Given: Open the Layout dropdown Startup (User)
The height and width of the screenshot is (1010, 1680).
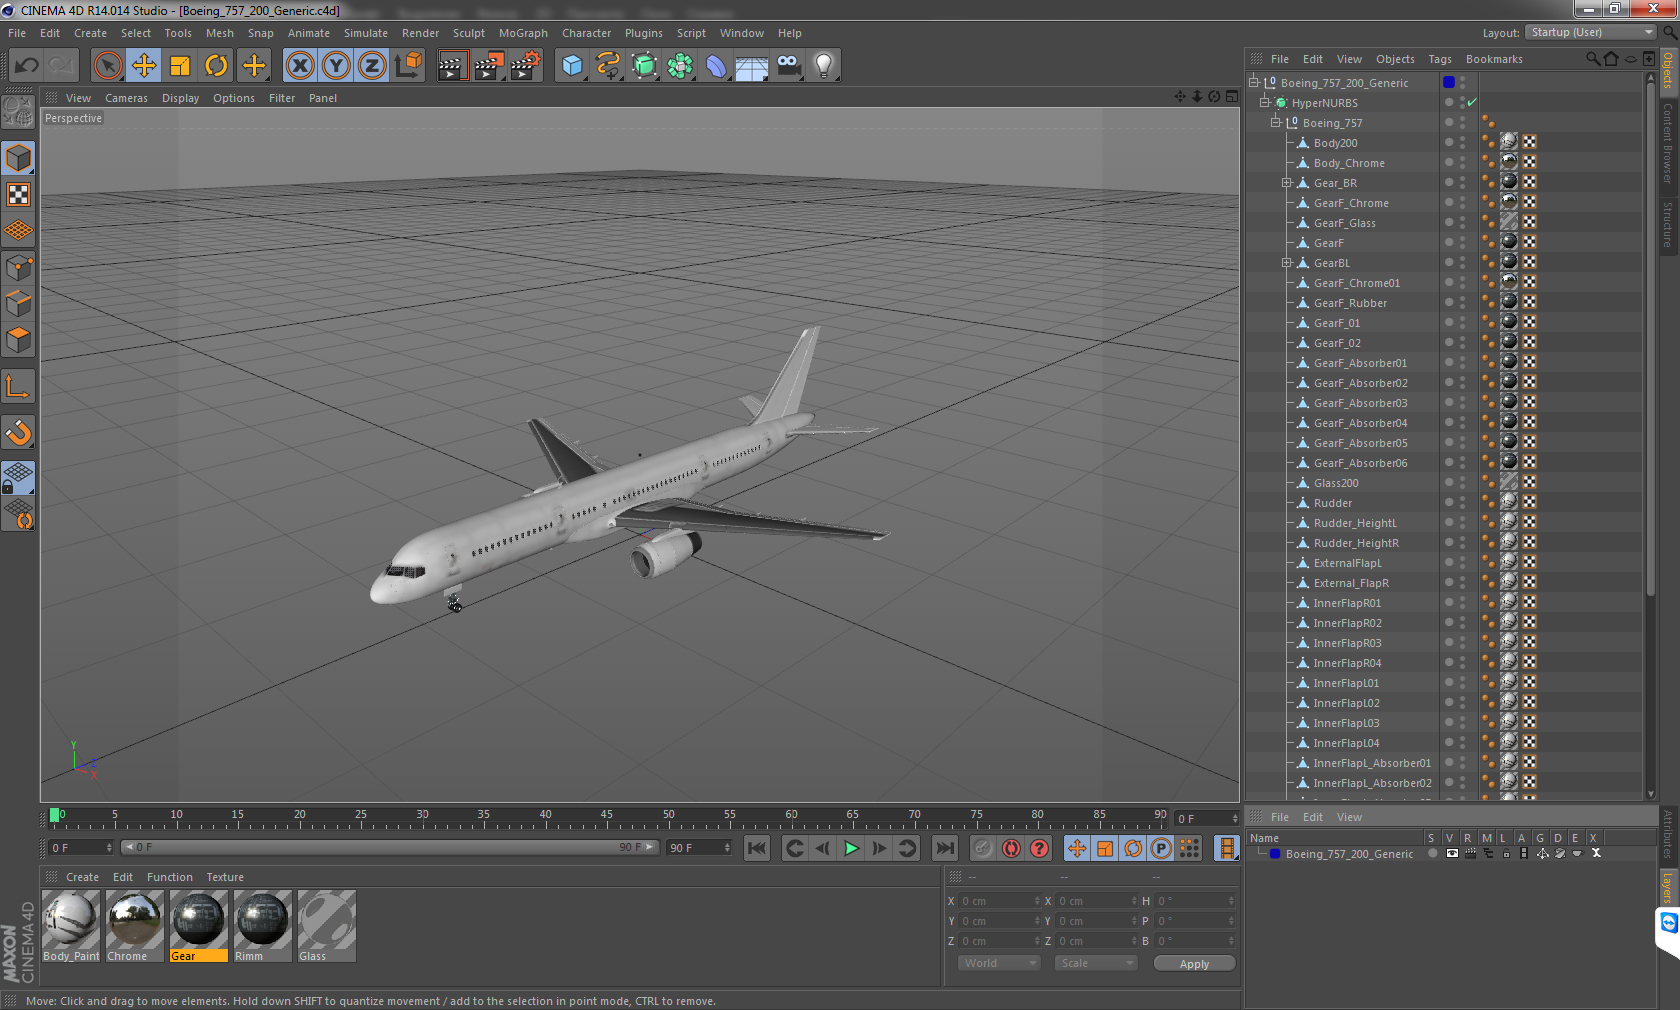Looking at the screenshot, I should pos(1592,33).
